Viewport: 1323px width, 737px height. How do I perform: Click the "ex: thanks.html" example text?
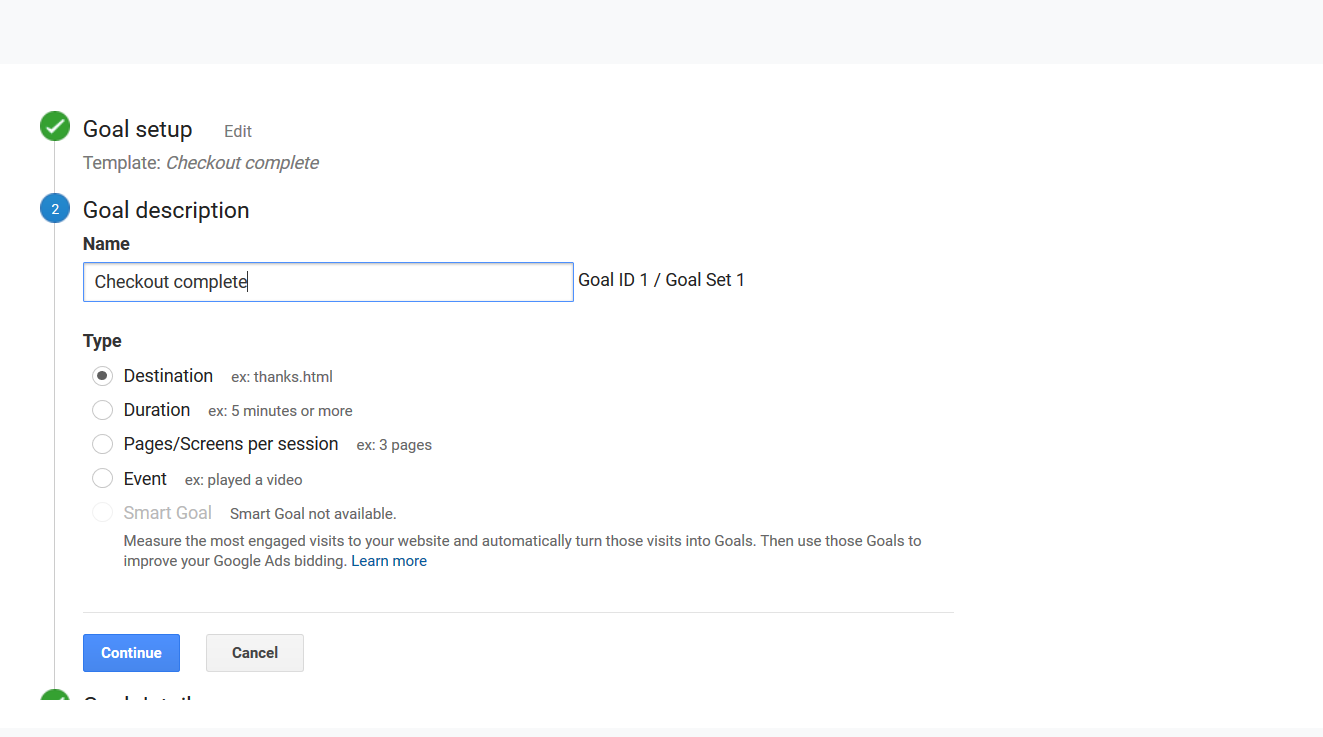coord(282,377)
